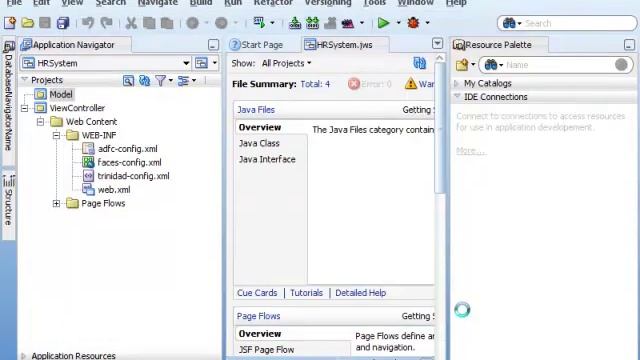Click the Make project build icon
This screenshot has height=360, width=640.
click(295, 23)
